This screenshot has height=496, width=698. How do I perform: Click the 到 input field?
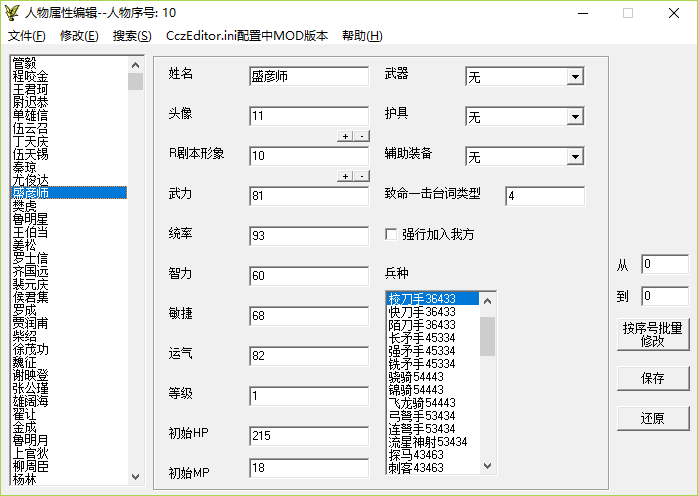(x=665, y=296)
